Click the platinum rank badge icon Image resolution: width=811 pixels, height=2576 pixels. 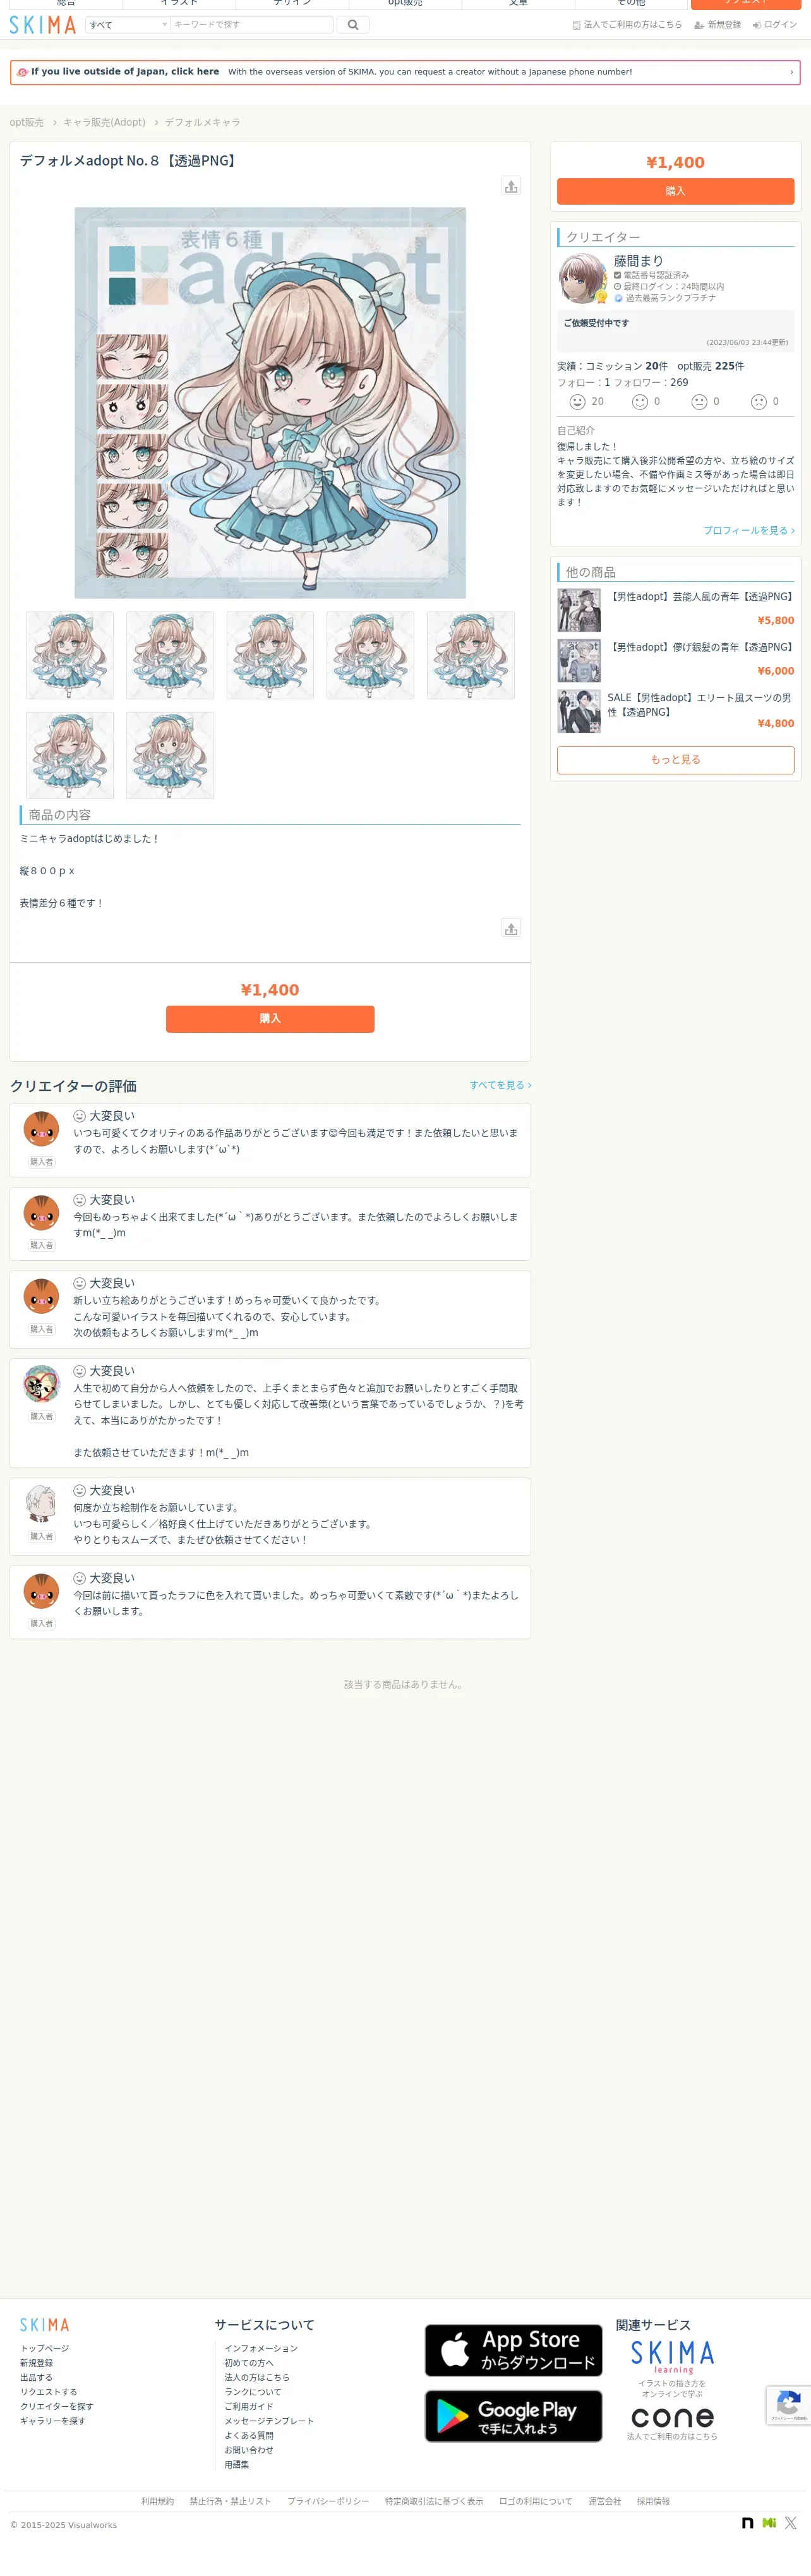pos(618,298)
